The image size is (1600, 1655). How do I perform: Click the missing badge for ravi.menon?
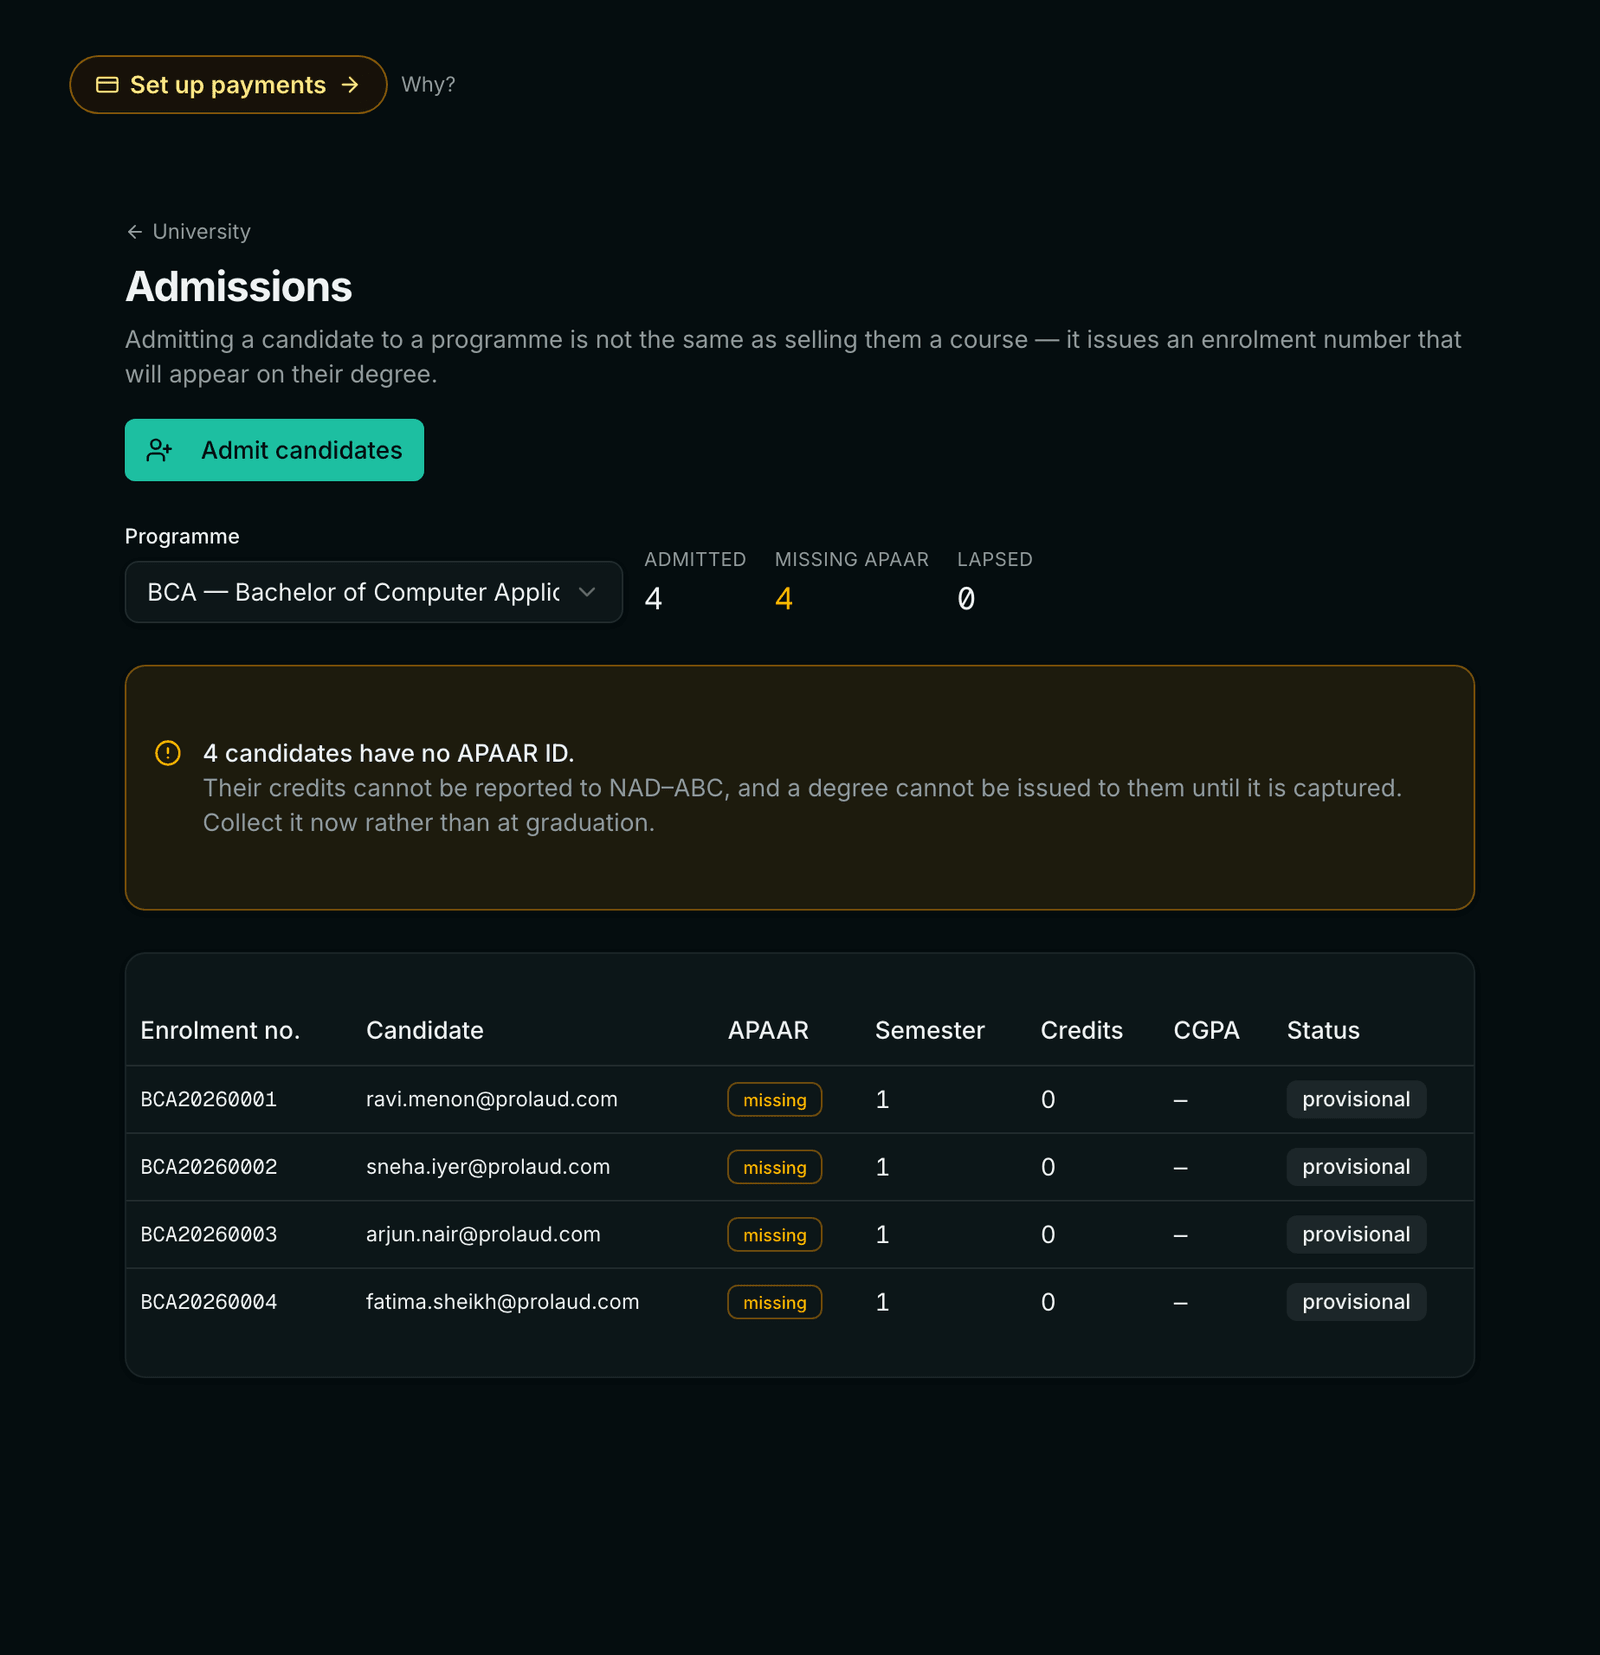[x=775, y=1100]
